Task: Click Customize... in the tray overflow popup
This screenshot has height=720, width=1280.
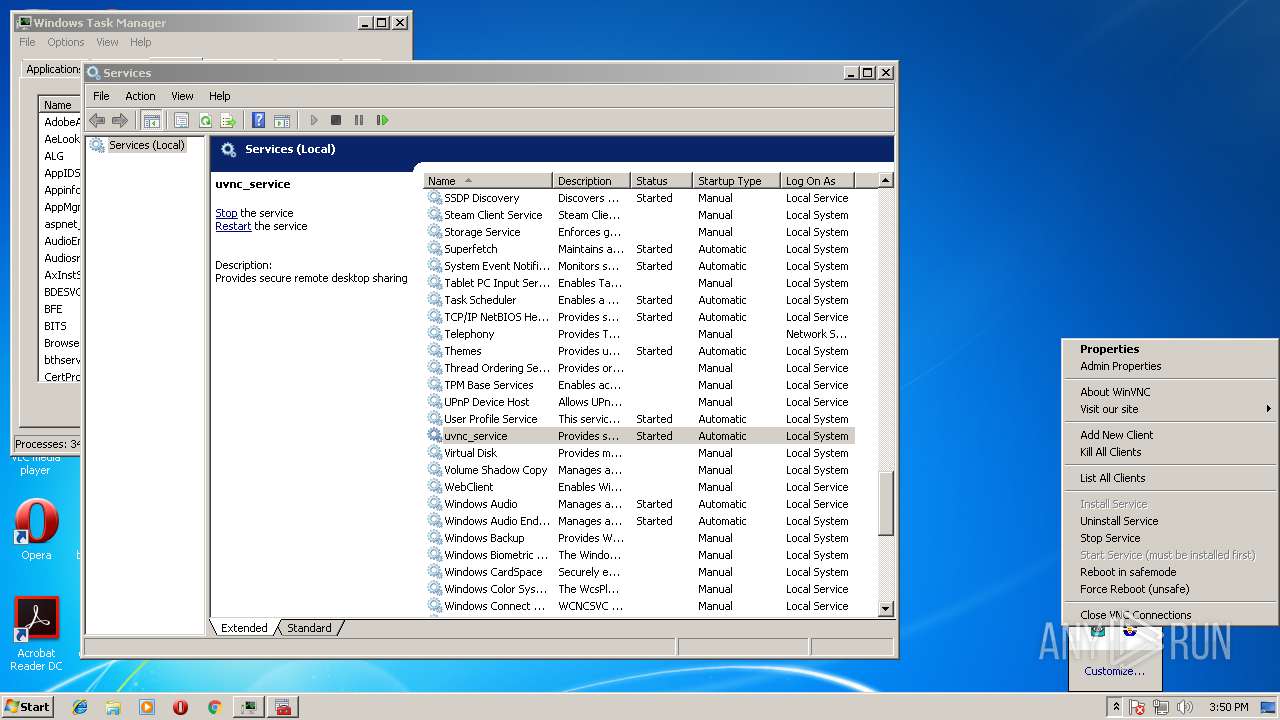Action: click(1115, 671)
